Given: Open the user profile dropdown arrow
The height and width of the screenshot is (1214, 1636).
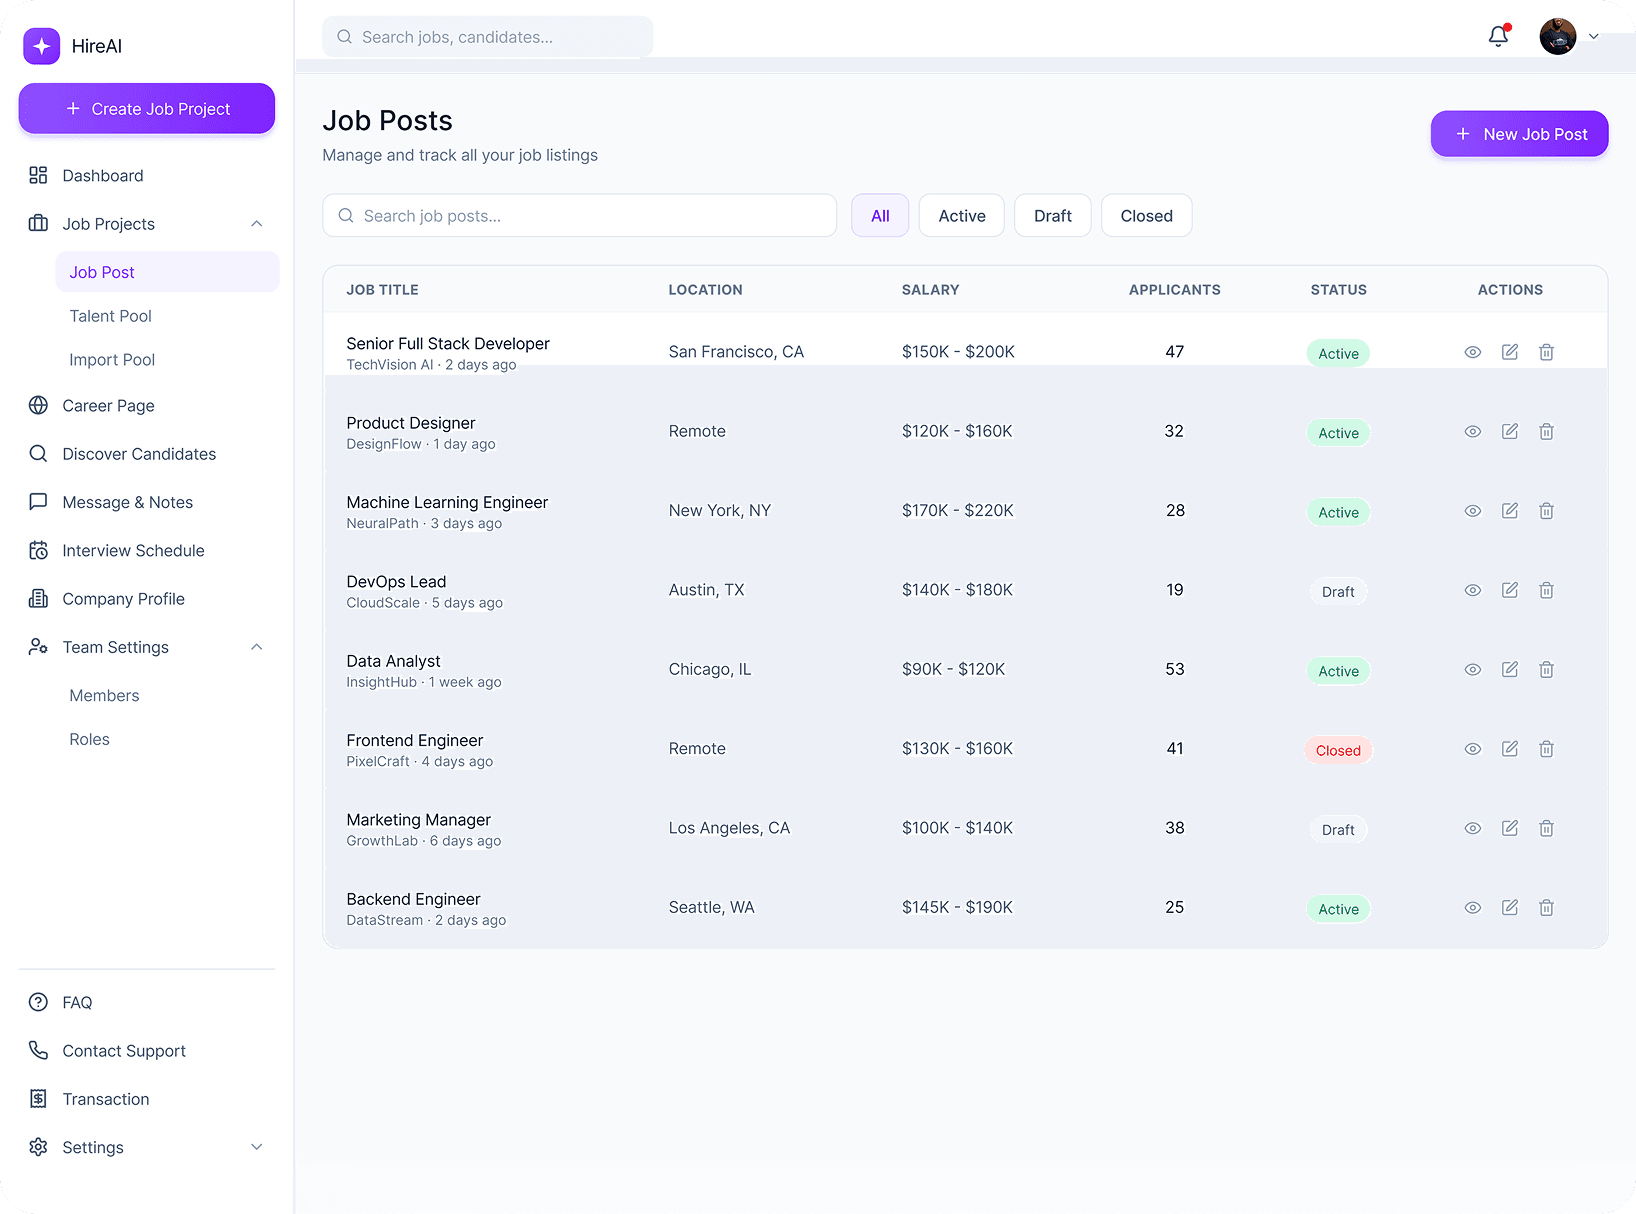Looking at the screenshot, I should 1594,37.
